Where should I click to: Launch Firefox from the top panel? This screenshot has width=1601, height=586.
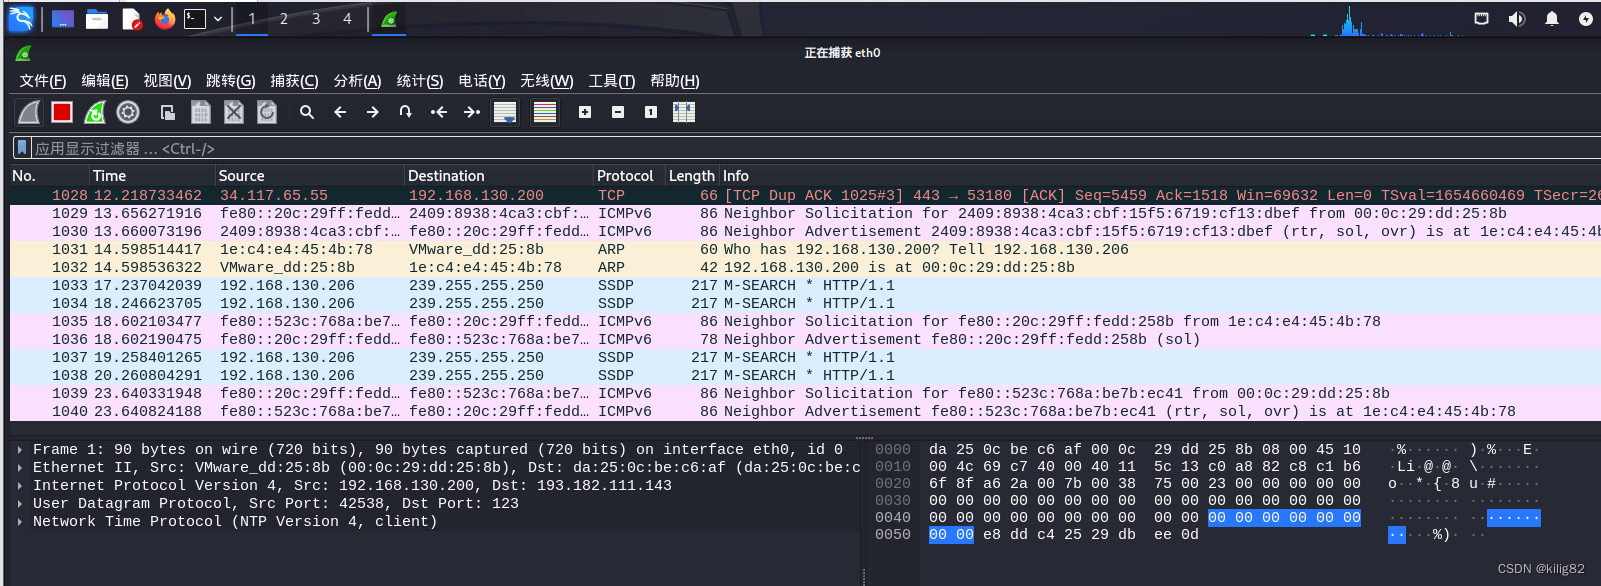coord(165,19)
